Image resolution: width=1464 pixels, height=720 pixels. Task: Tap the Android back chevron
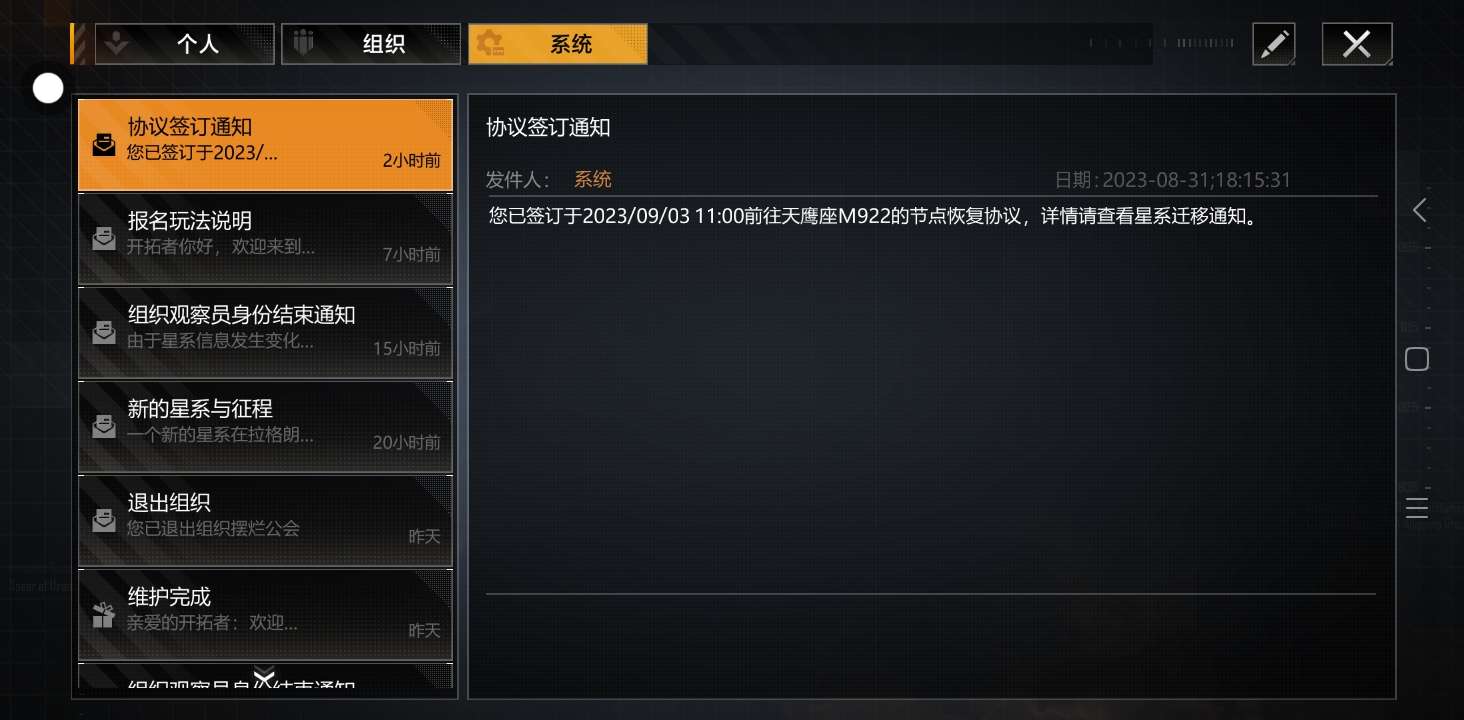pos(1418,210)
